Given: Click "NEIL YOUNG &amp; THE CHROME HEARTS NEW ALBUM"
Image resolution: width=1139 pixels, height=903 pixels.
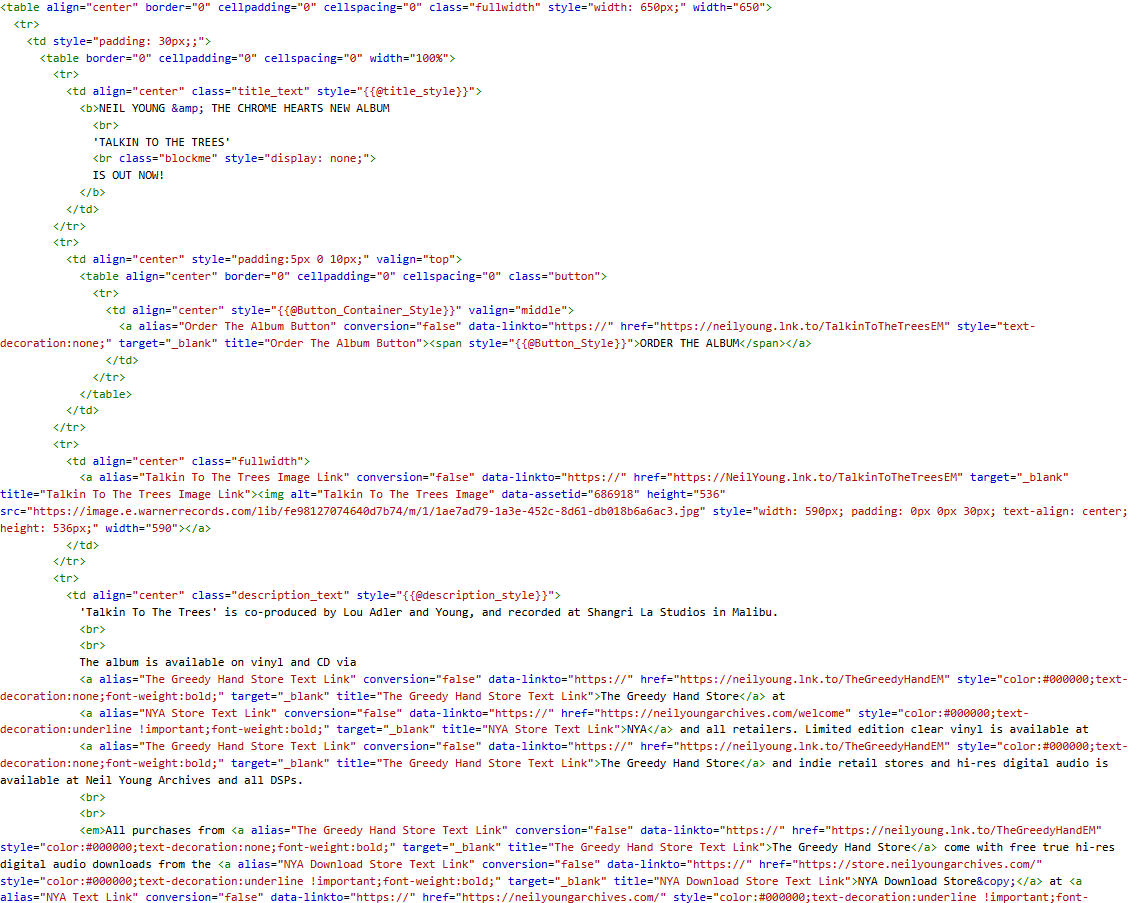Looking at the screenshot, I should click(x=244, y=108).
